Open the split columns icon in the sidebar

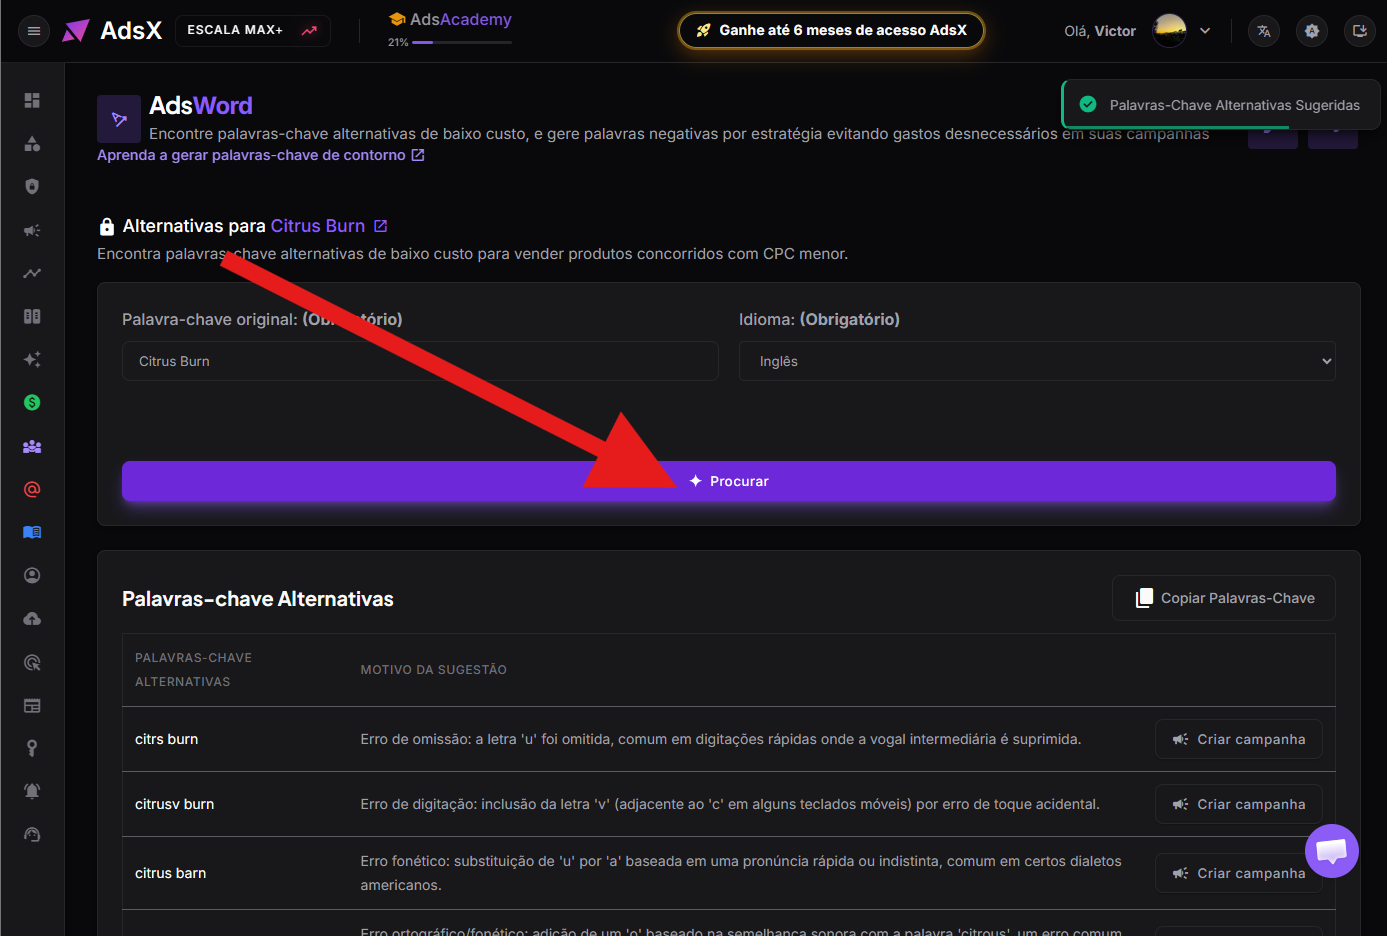pyautogui.click(x=32, y=316)
